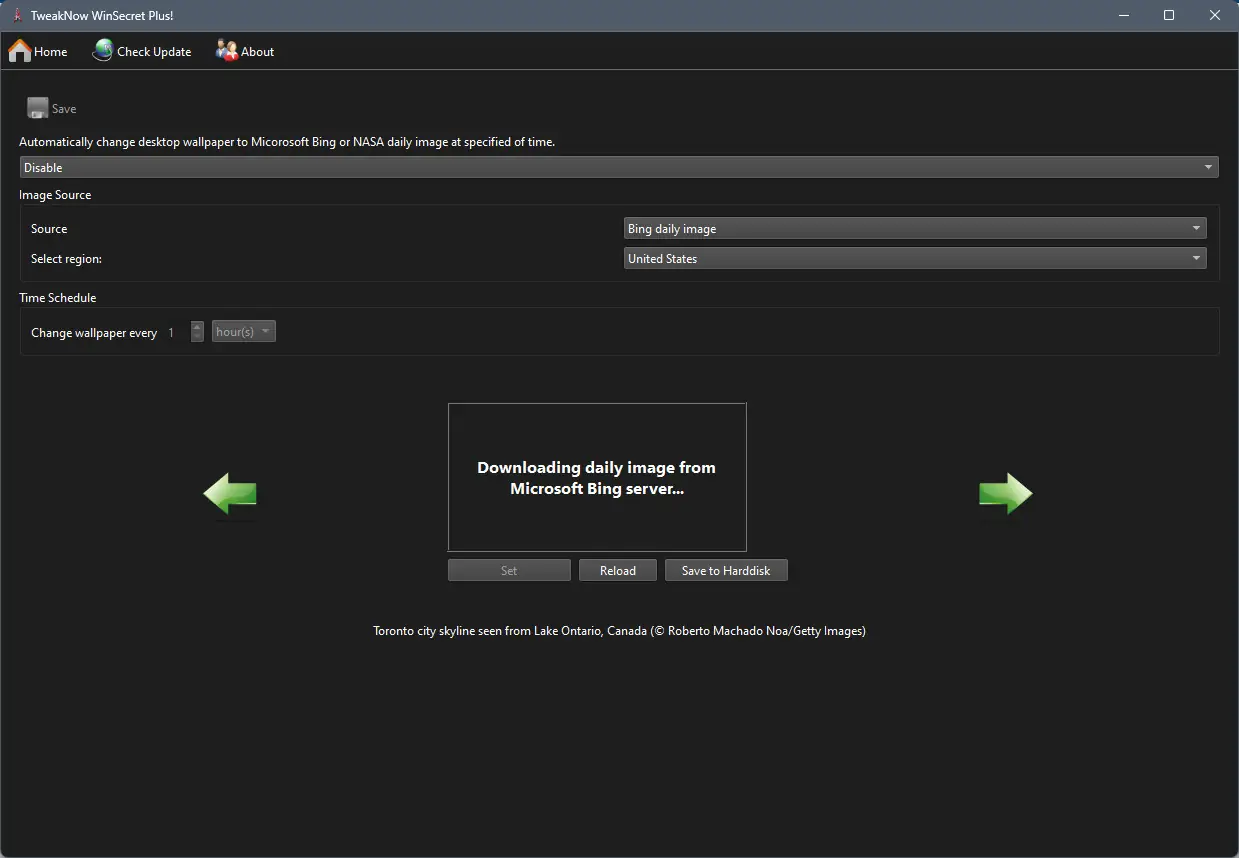
Task: Click the Image Source section heading
Action: (x=55, y=195)
